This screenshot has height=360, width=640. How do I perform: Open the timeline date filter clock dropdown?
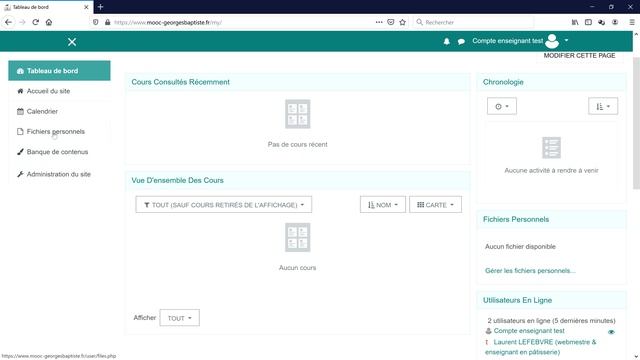pos(502,106)
